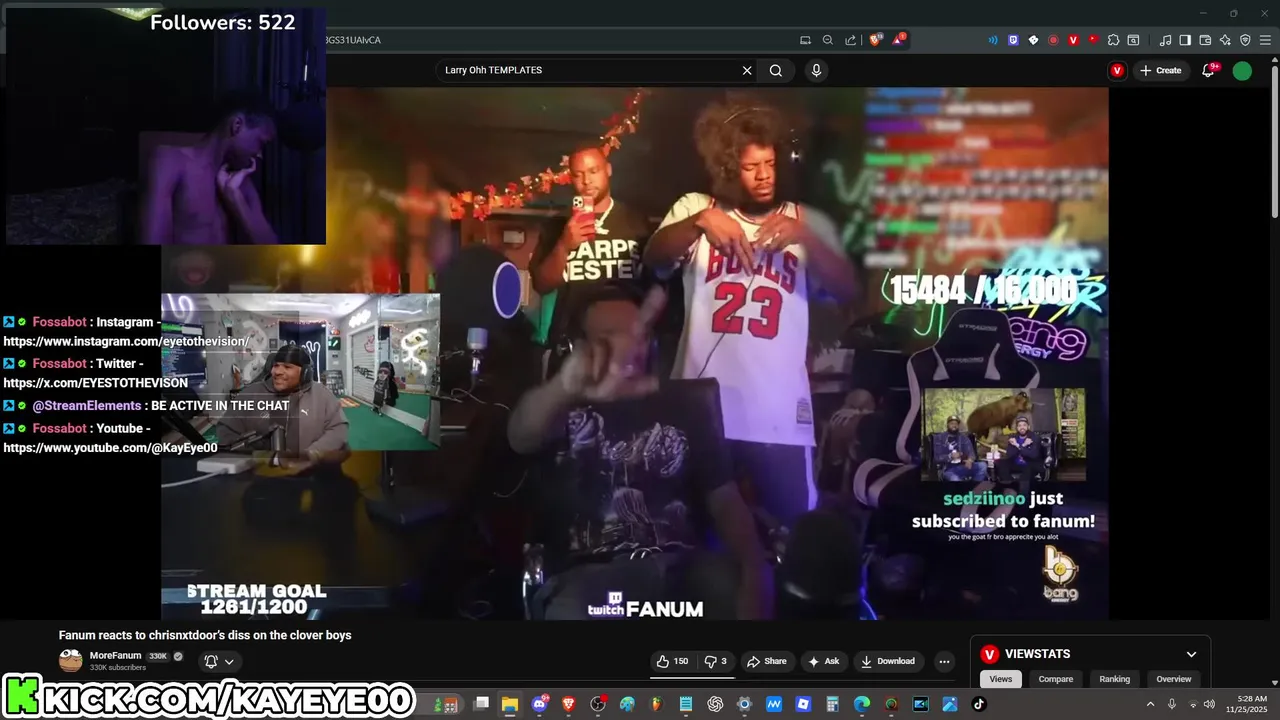The height and width of the screenshot is (720, 1280).
Task: Open the youtube.com/@KayEye00 link in chat
Action: [110, 448]
